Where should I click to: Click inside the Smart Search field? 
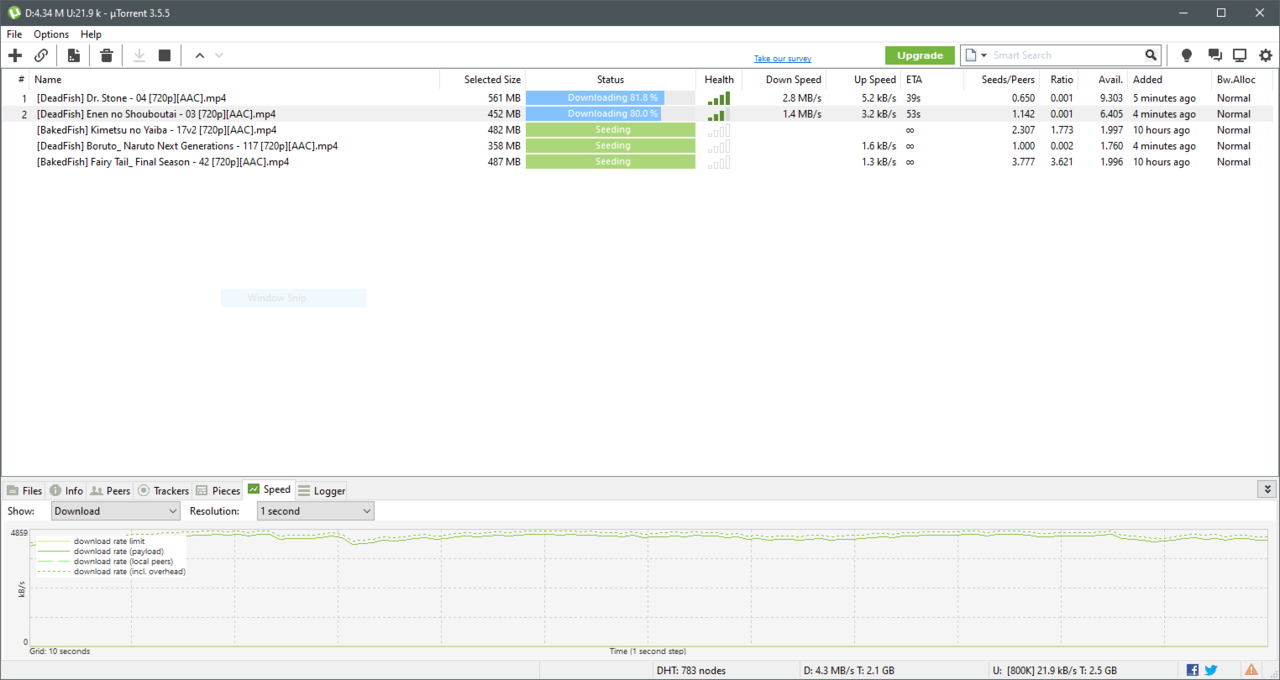(1065, 56)
